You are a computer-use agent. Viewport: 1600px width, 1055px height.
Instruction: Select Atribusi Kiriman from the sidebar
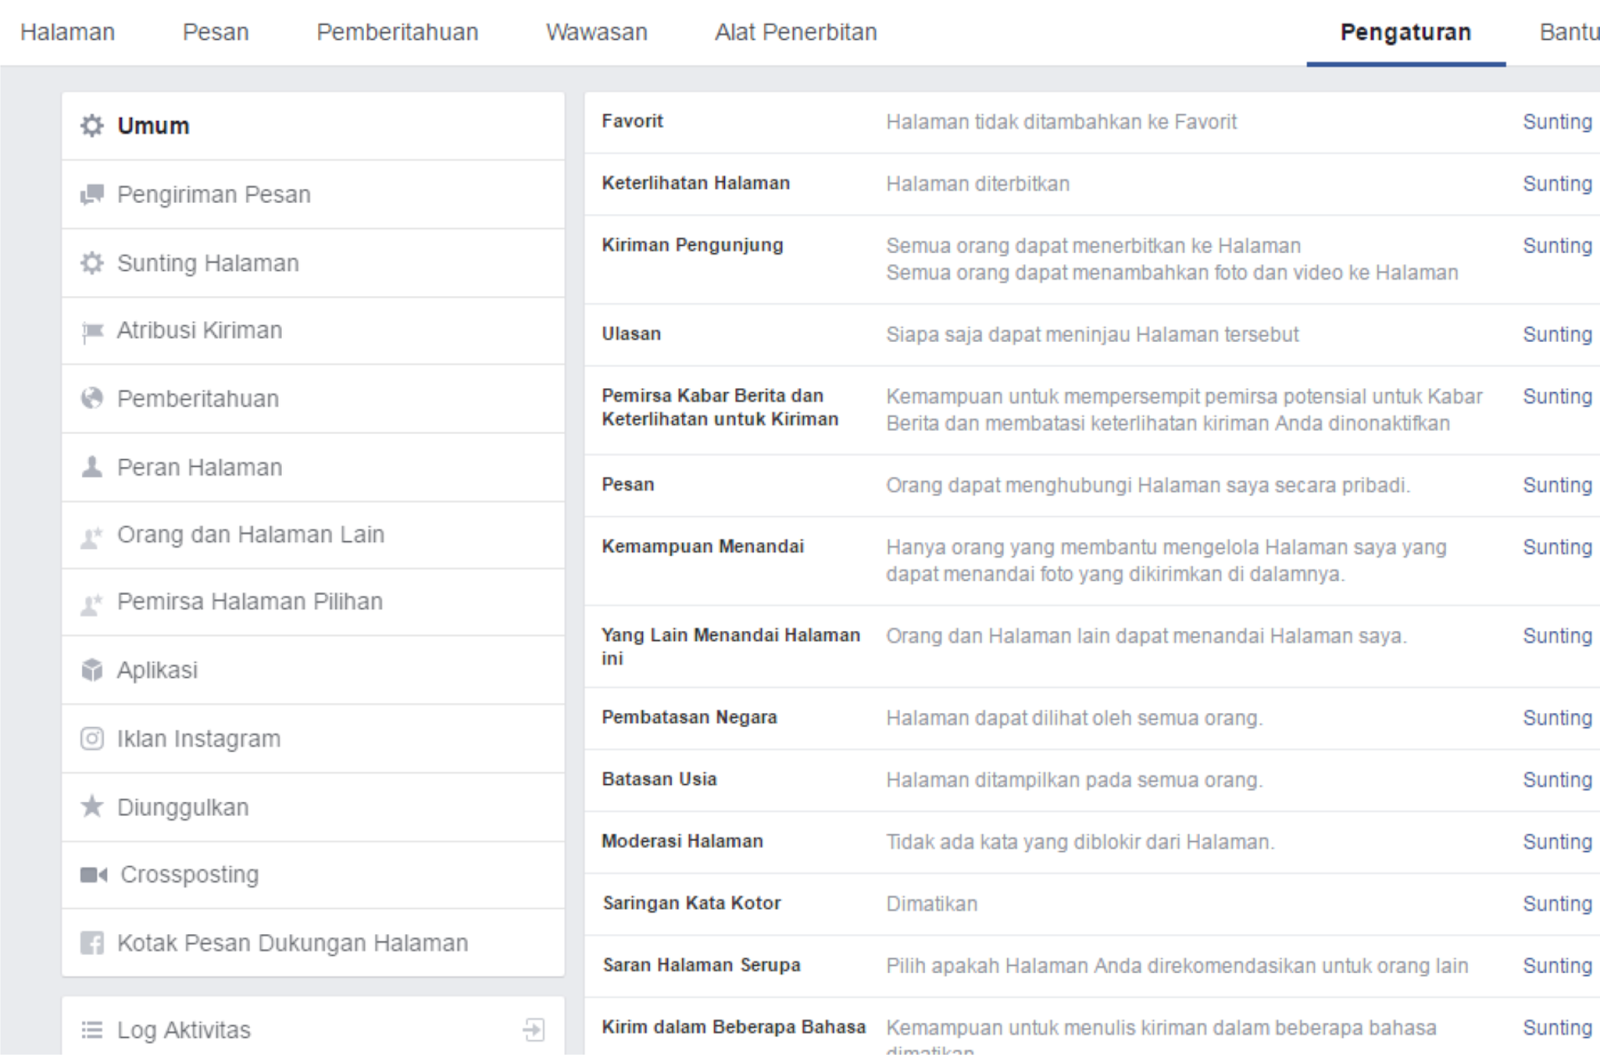[200, 330]
